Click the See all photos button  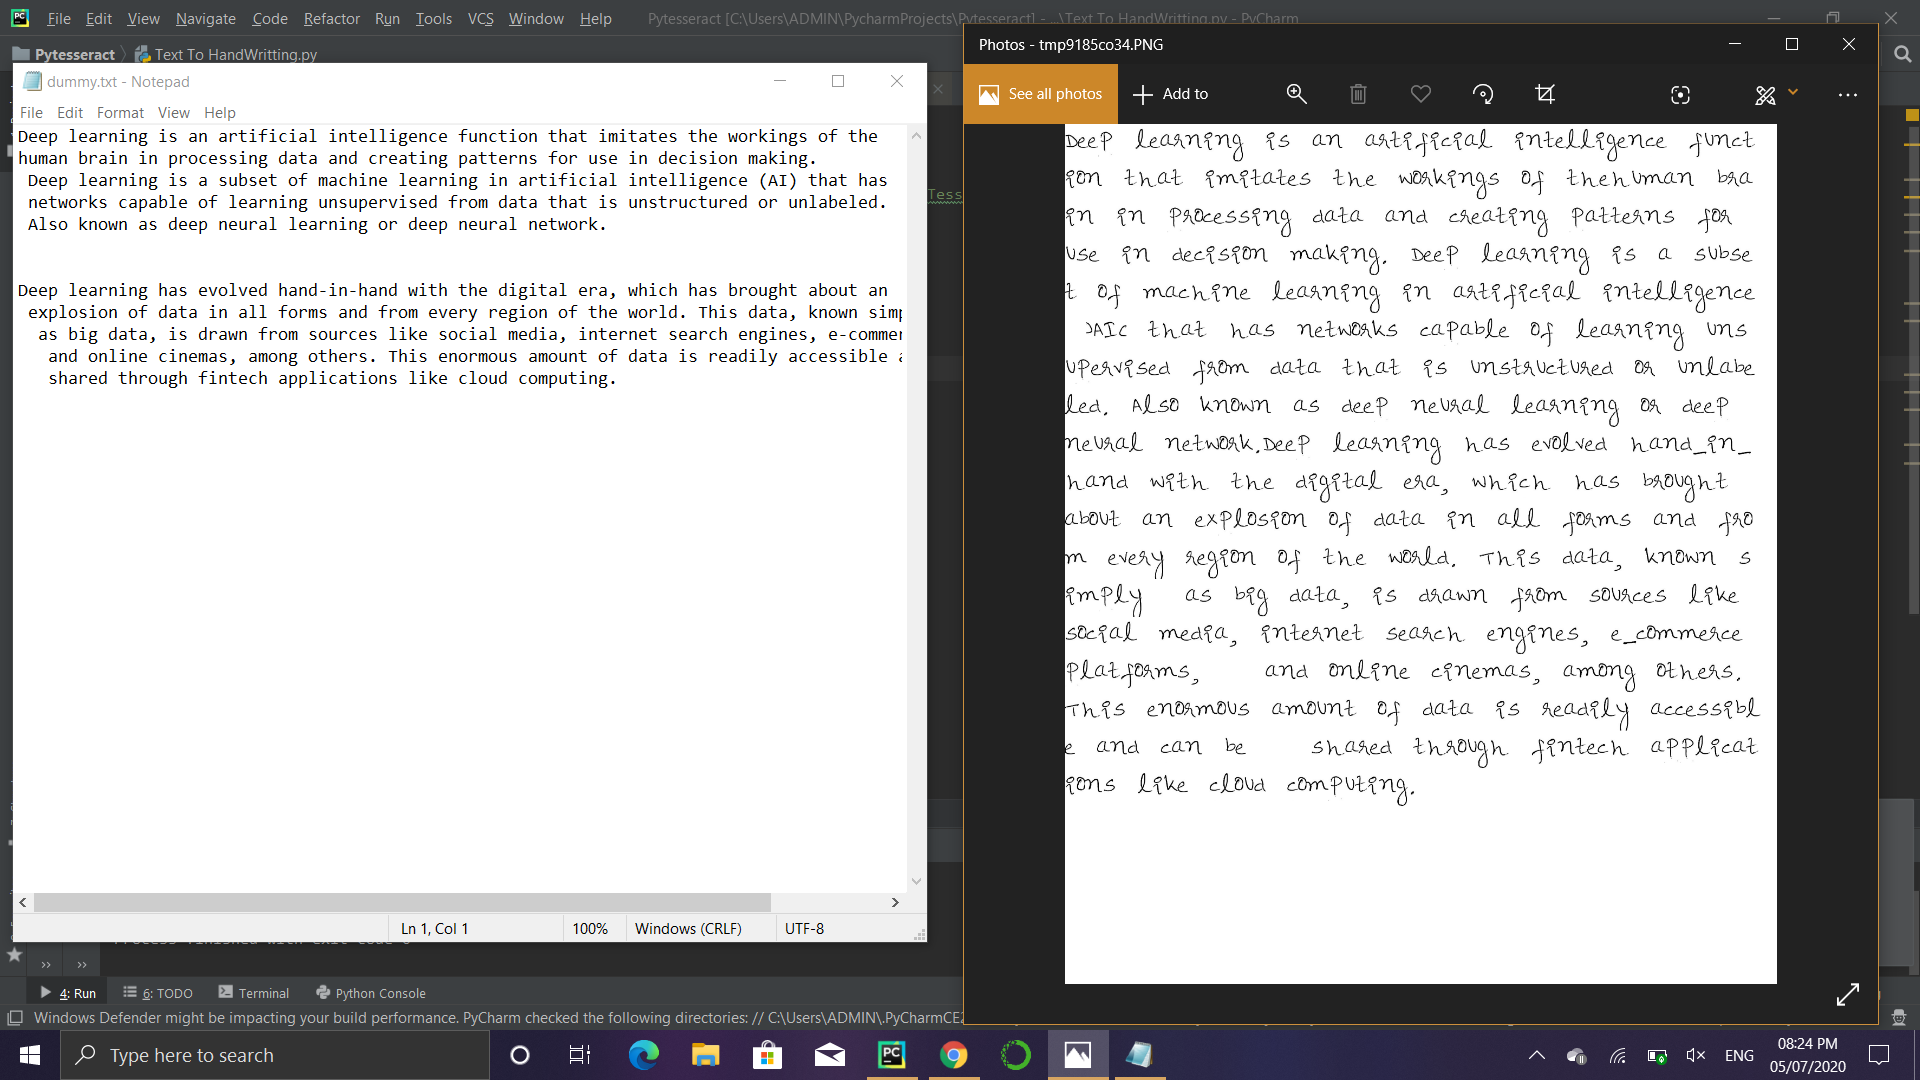(x=1040, y=93)
